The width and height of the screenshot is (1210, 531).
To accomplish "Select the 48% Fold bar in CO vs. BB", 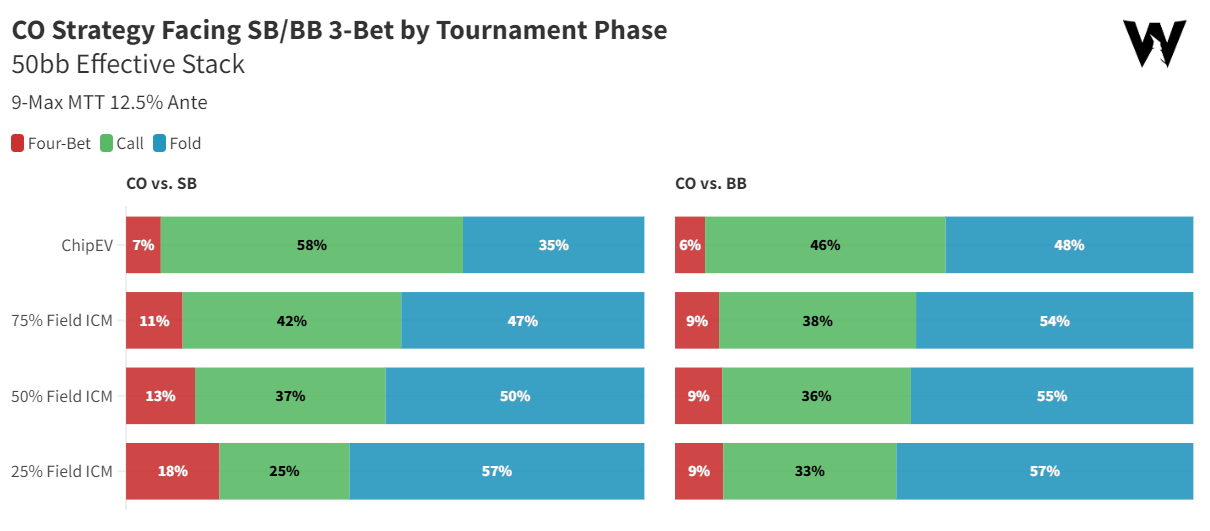I will pyautogui.click(x=1069, y=245).
